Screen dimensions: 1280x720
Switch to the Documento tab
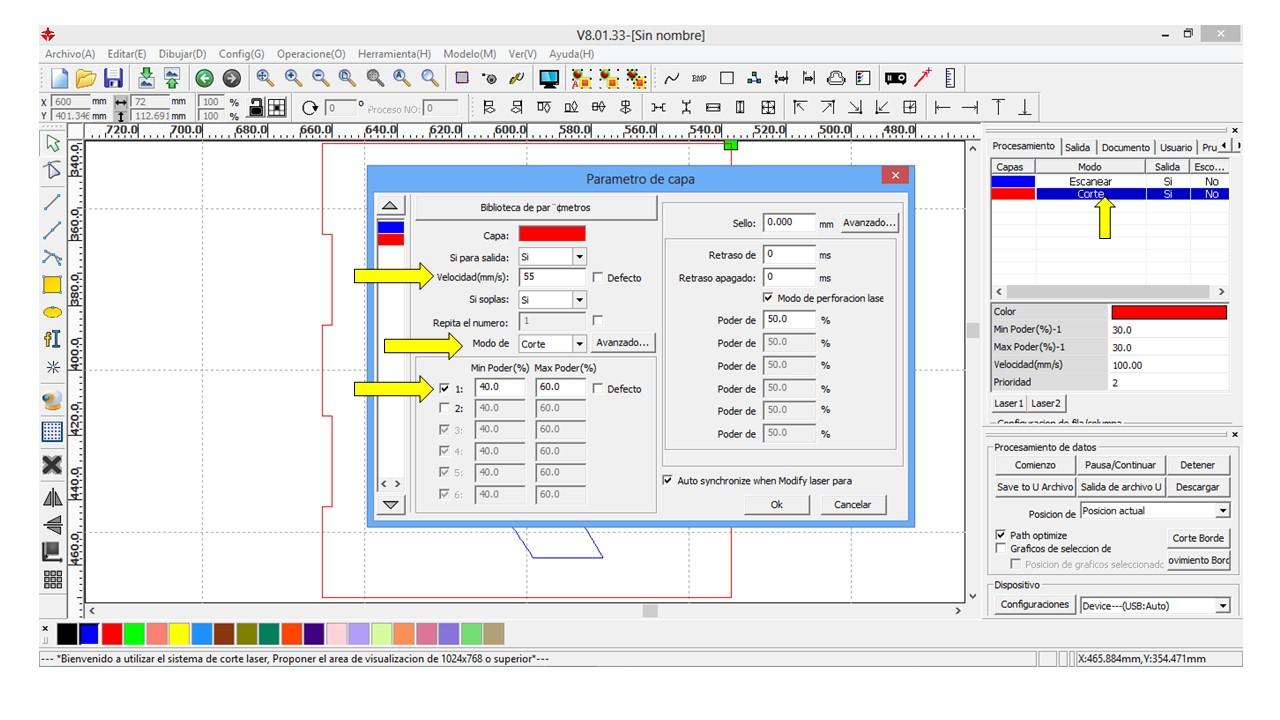tap(1126, 147)
